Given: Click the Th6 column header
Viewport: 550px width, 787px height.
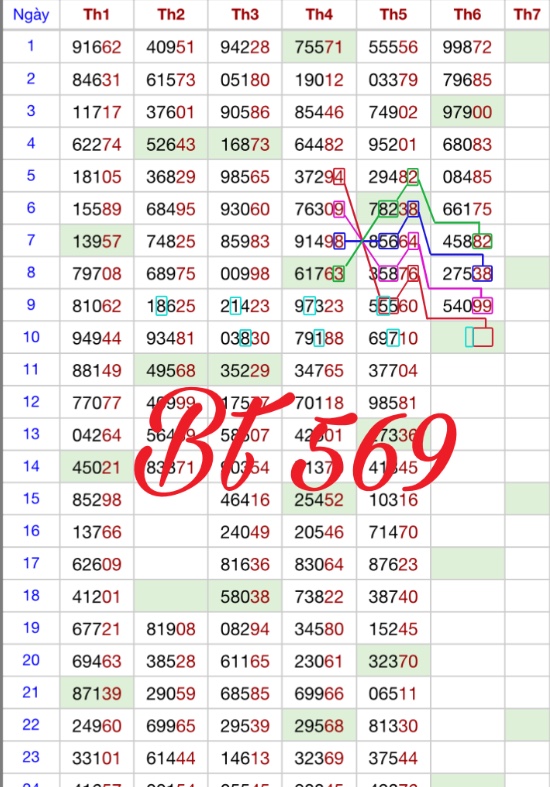Looking at the screenshot, I should point(467,15).
